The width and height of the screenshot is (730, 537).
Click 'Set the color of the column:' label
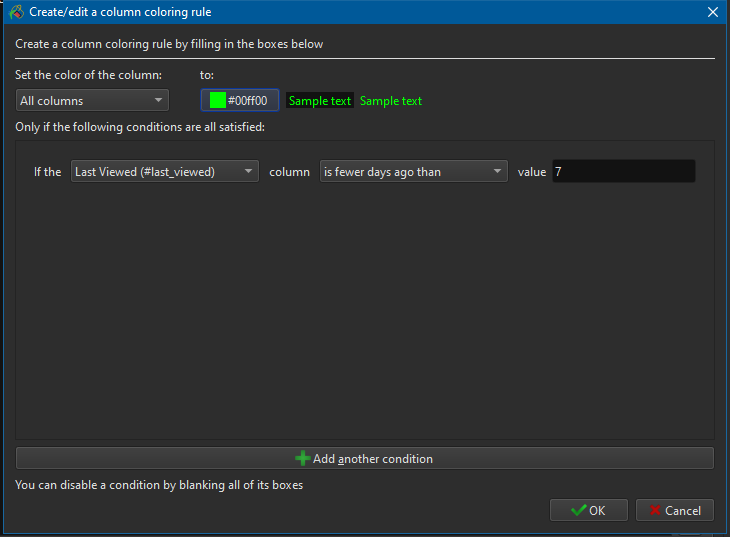(x=88, y=75)
